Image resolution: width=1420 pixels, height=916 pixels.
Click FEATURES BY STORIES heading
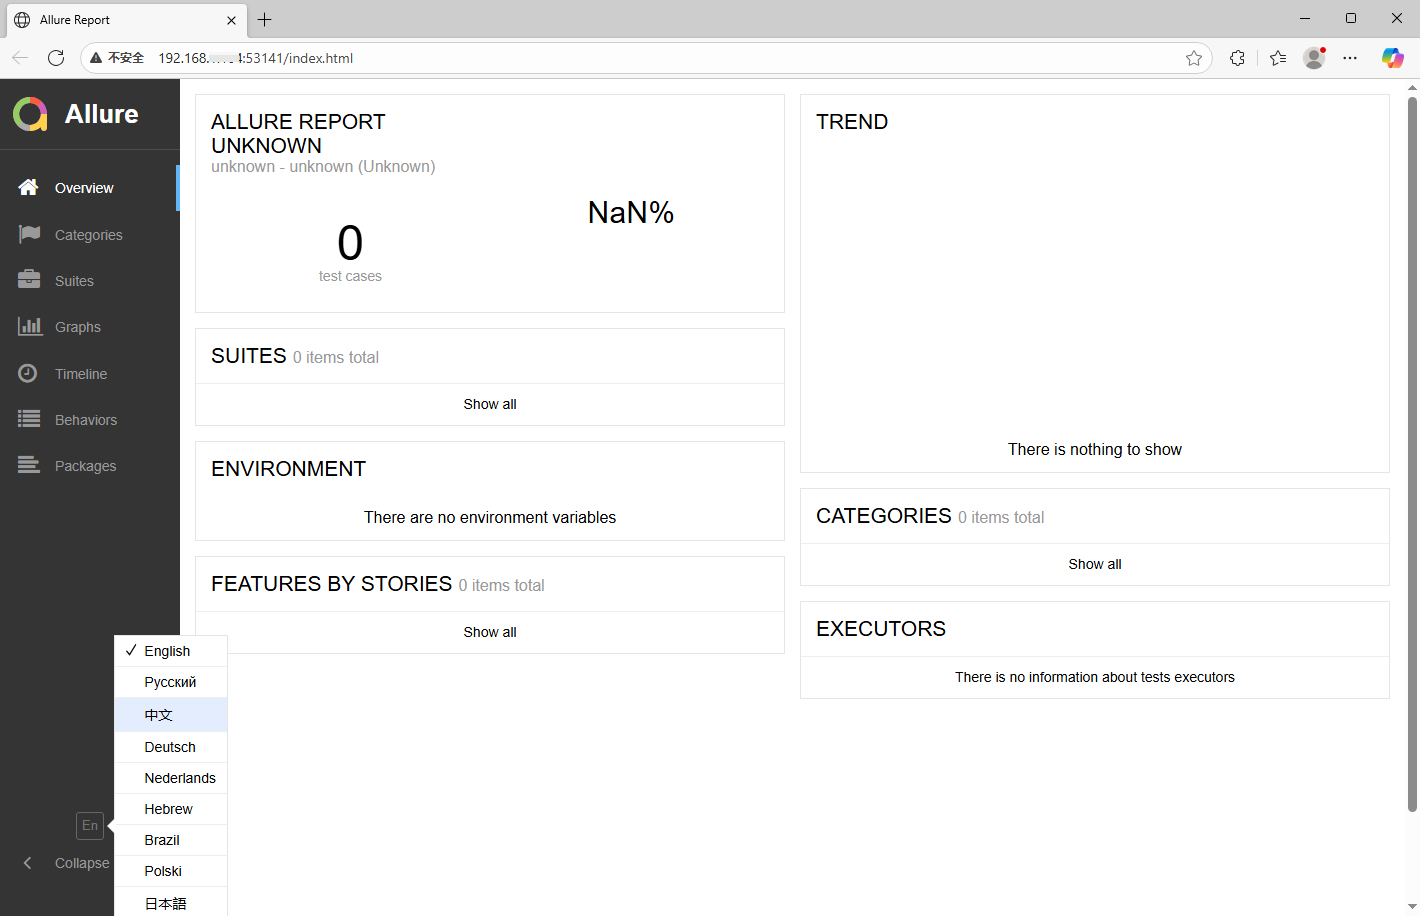[x=332, y=584]
